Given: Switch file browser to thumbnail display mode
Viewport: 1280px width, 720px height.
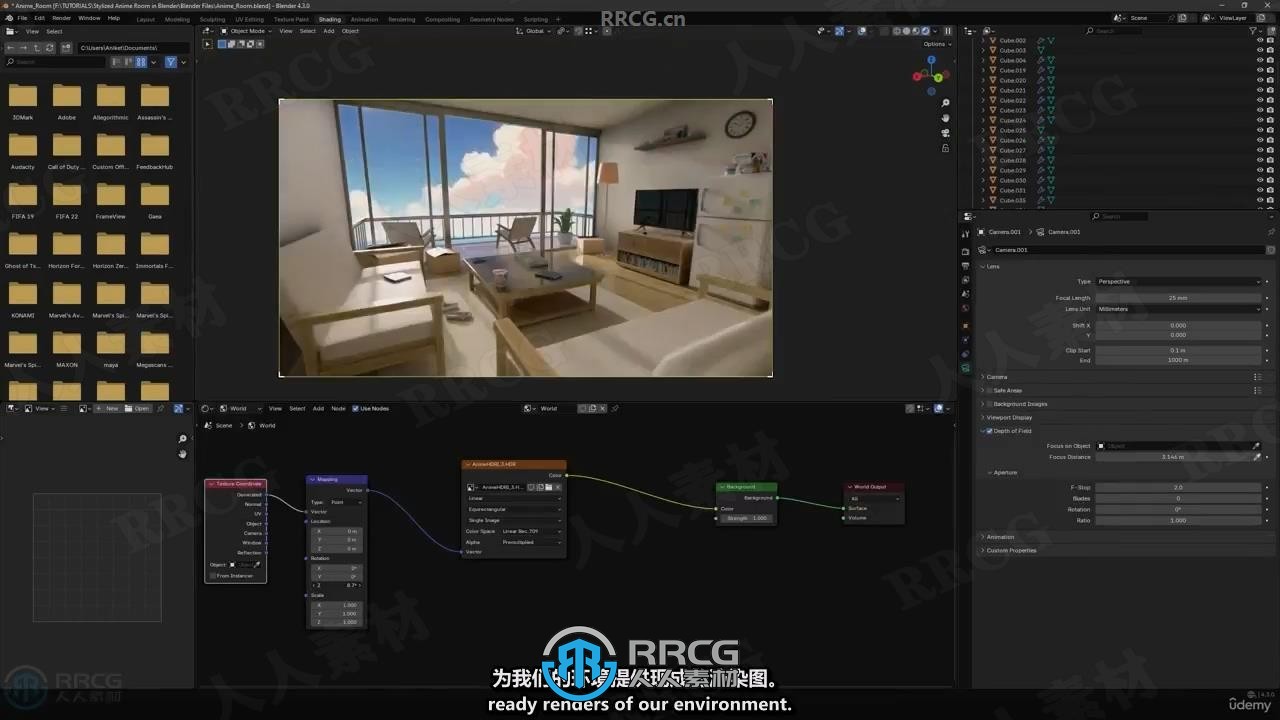Looking at the screenshot, I should (x=140, y=62).
